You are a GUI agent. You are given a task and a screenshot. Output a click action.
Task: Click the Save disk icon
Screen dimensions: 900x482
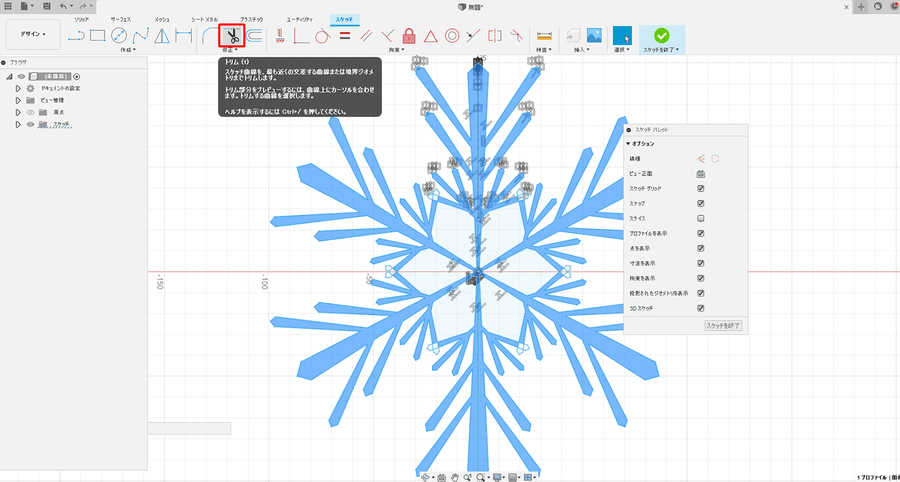[x=46, y=6]
